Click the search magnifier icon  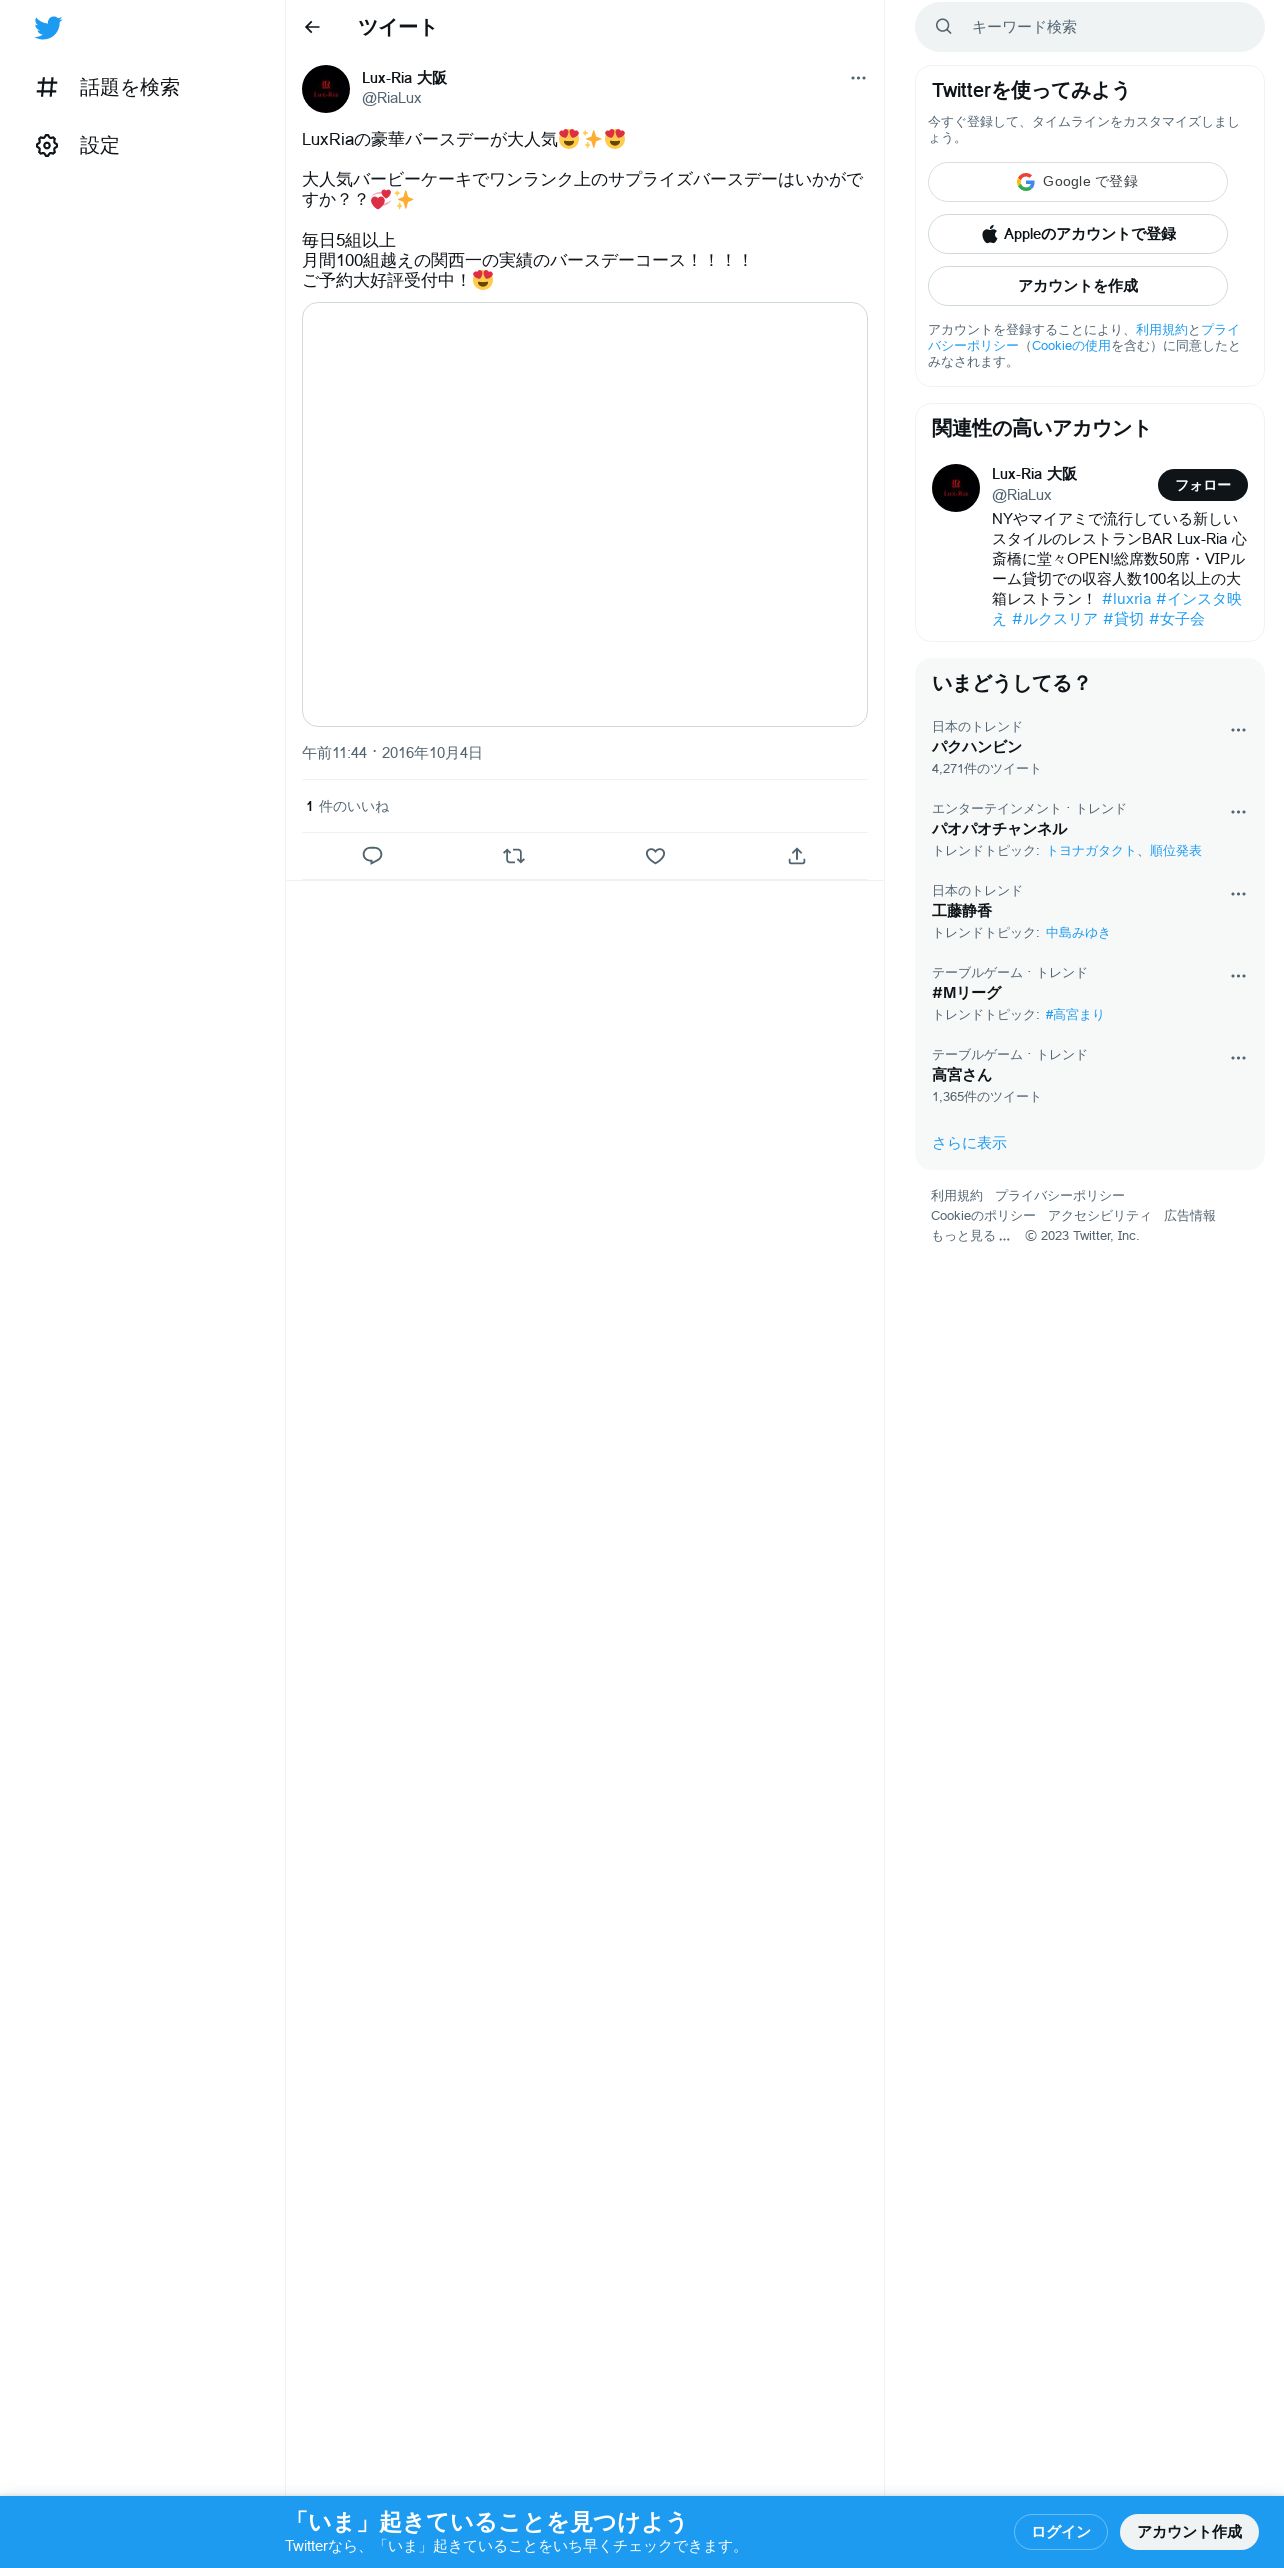pos(943,27)
